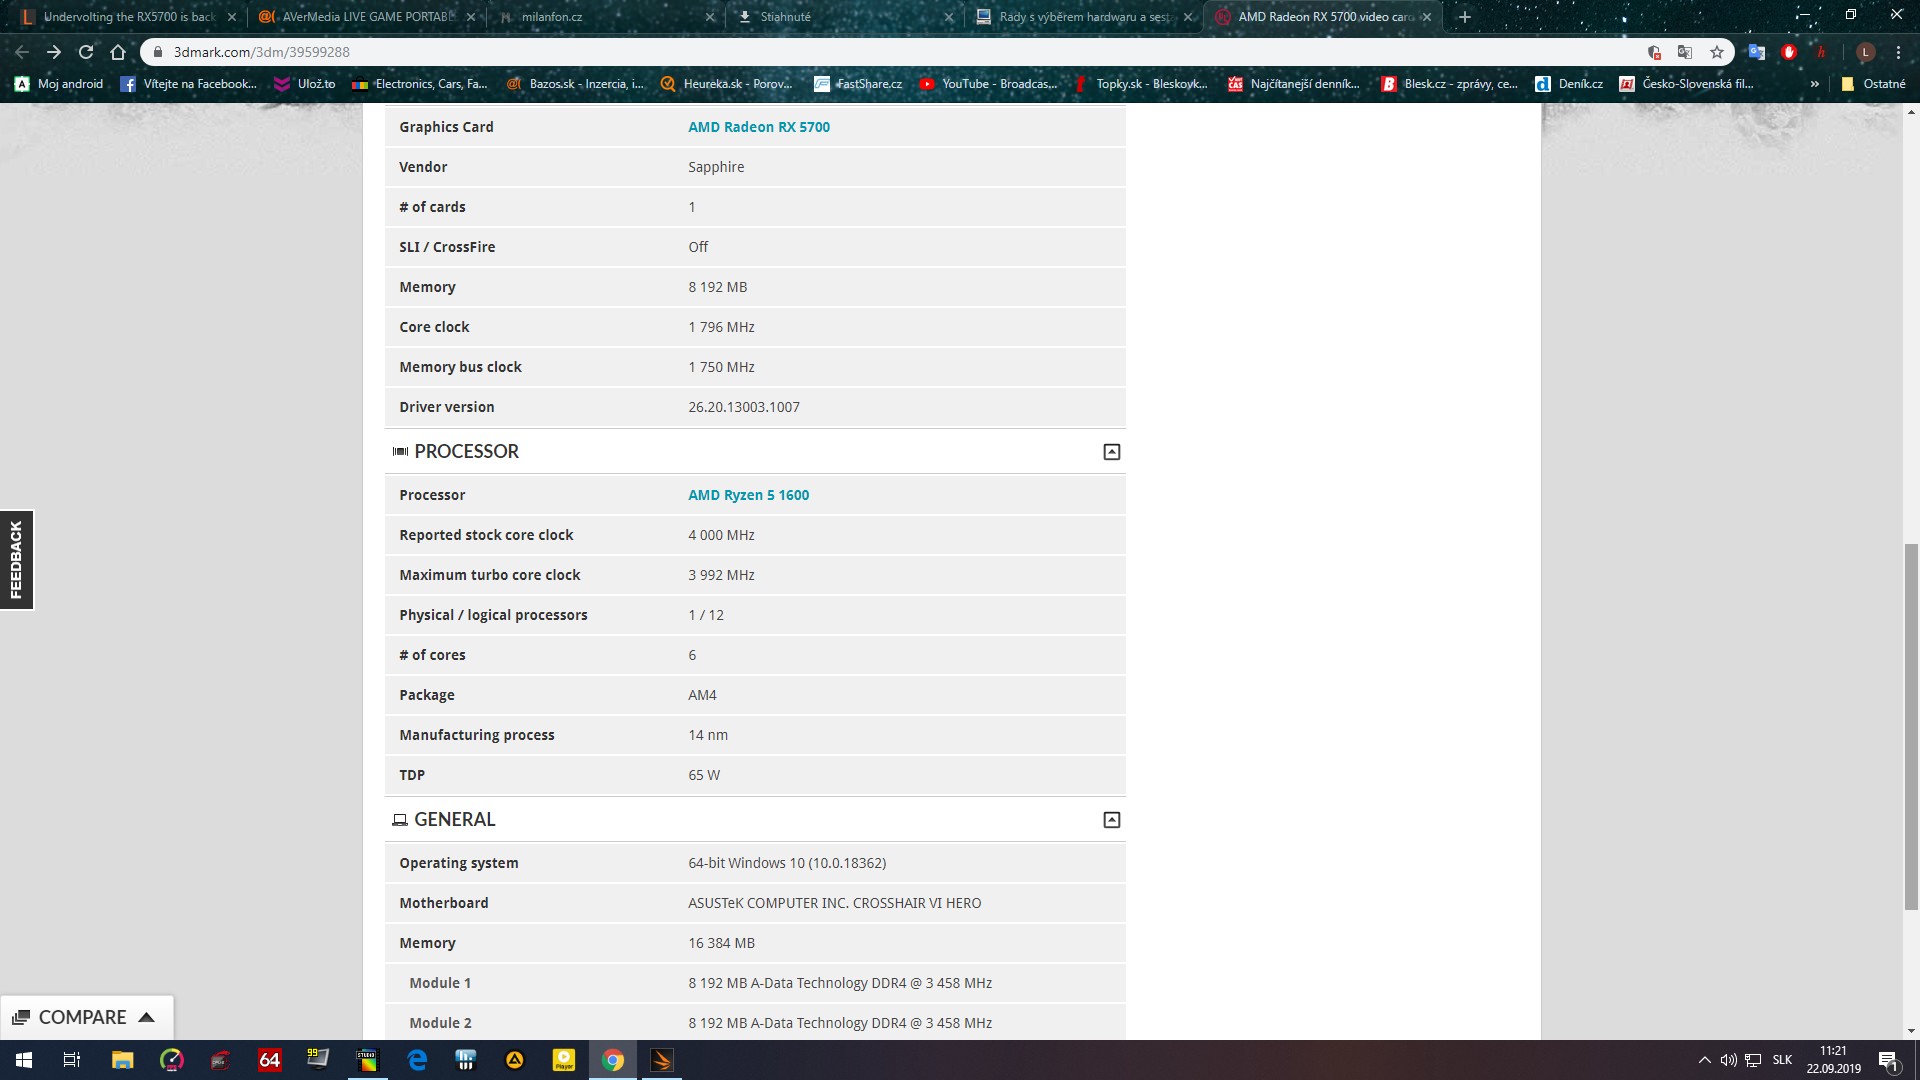The width and height of the screenshot is (1920, 1080).
Task: Open the FEEDBACK side tab
Action: tap(16, 560)
